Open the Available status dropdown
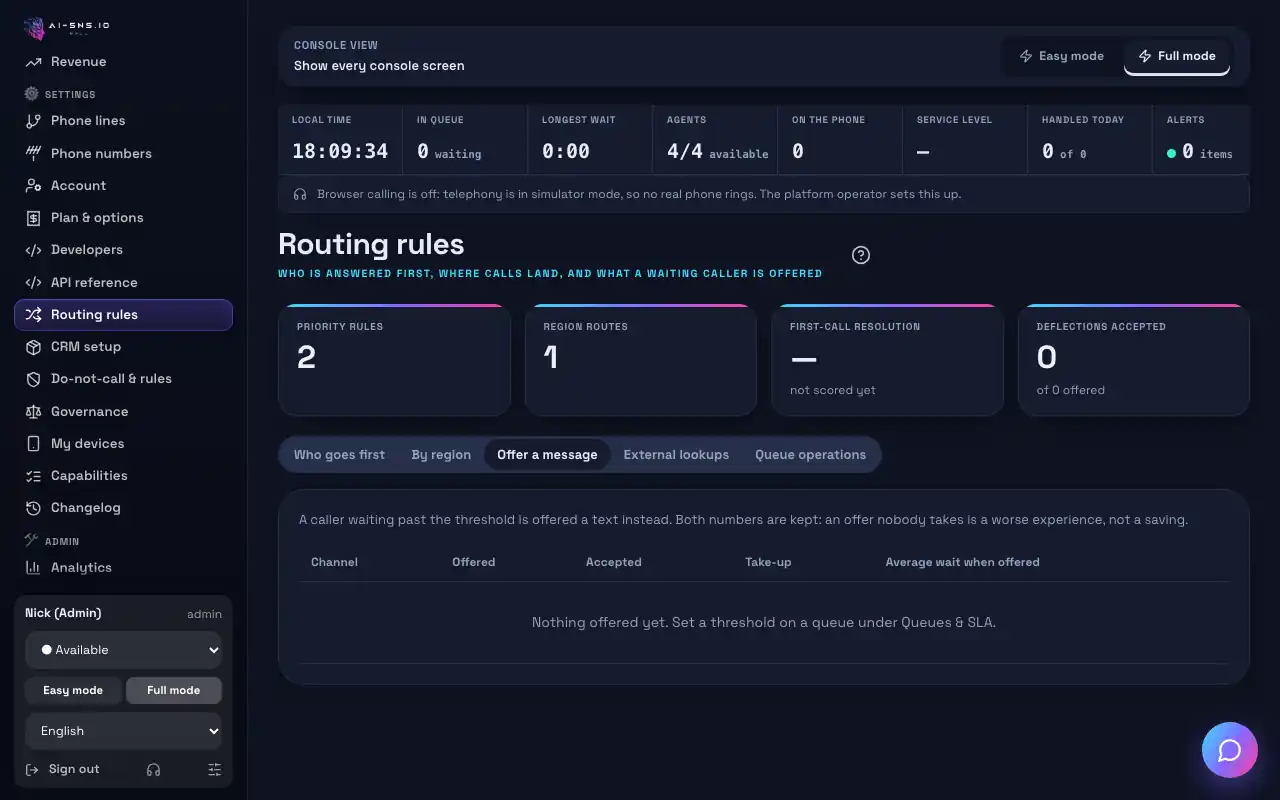 tap(124, 650)
